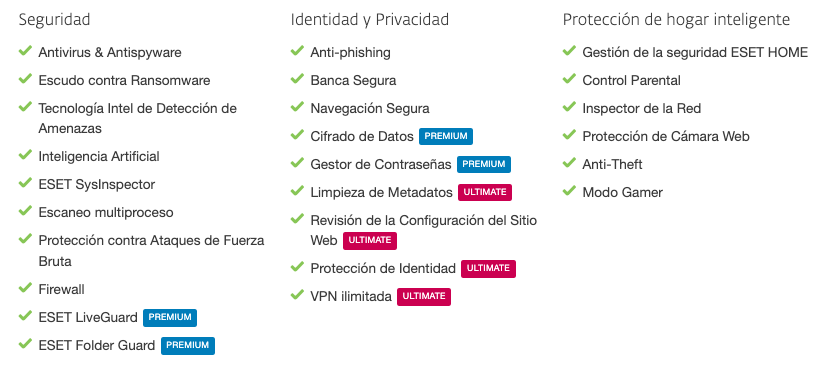The height and width of the screenshot is (366, 819).
Task: Select the Seguridad section heading
Action: tap(54, 20)
